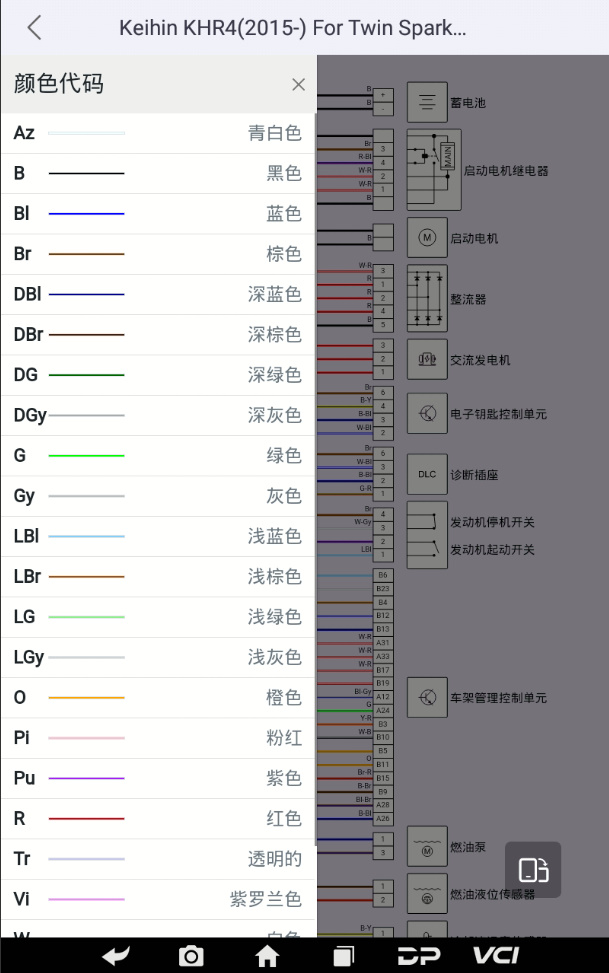Select the Br 棕色 color row
Viewport: 609px width, 973px height.
[158, 254]
